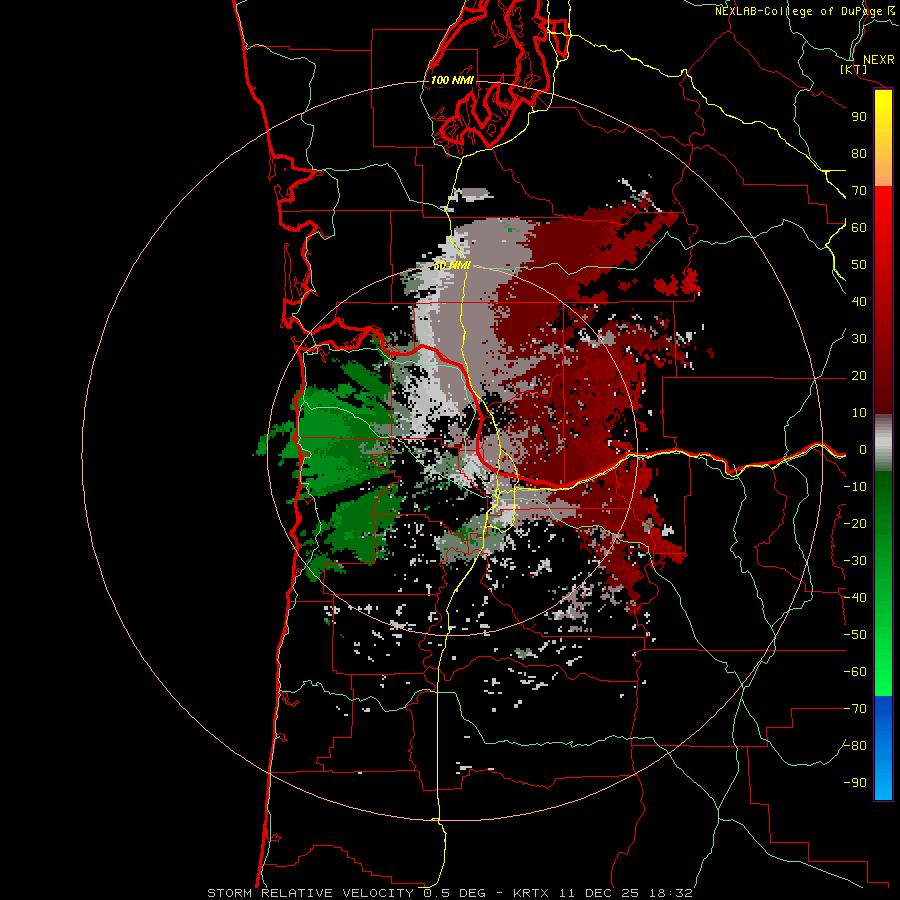Select the -90 value on the velocity scale
Image resolution: width=900 pixels, height=900 pixels.
855,783
